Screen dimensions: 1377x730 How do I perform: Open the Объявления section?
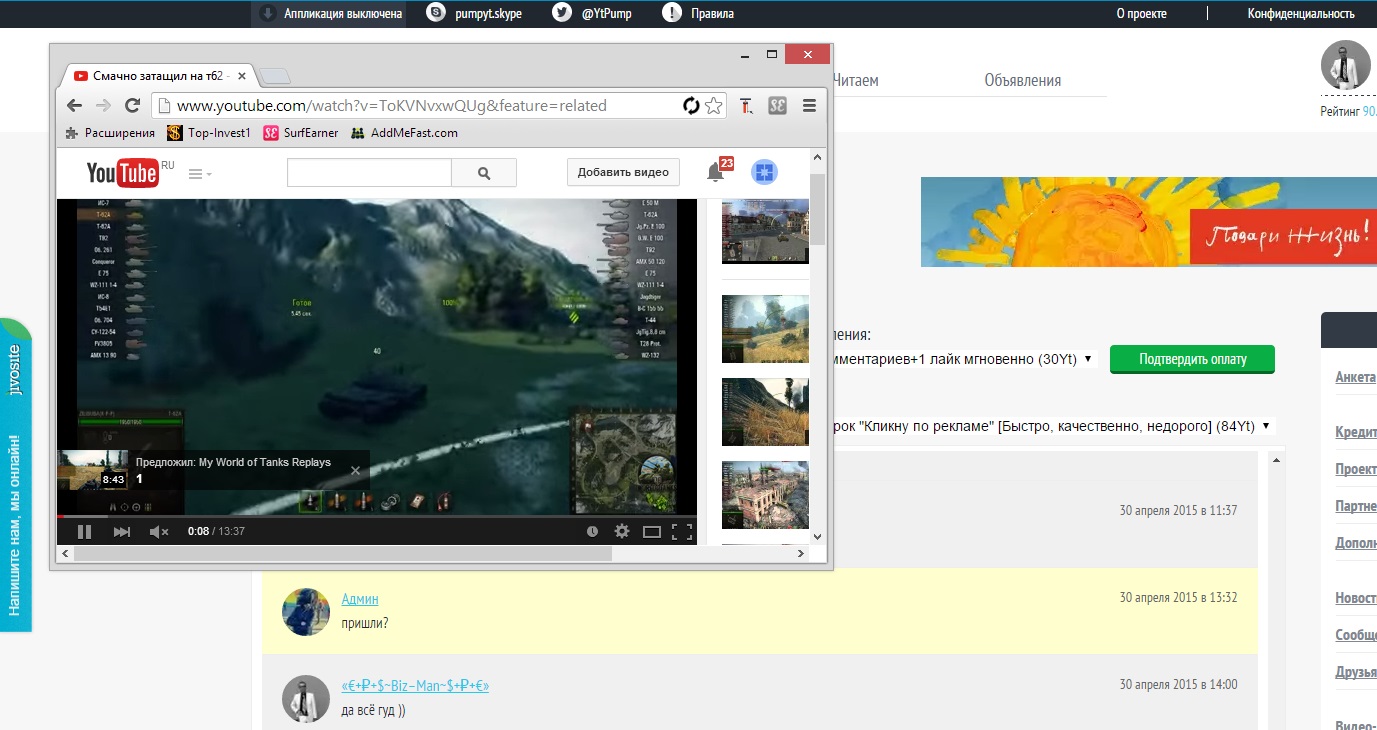tap(1022, 80)
